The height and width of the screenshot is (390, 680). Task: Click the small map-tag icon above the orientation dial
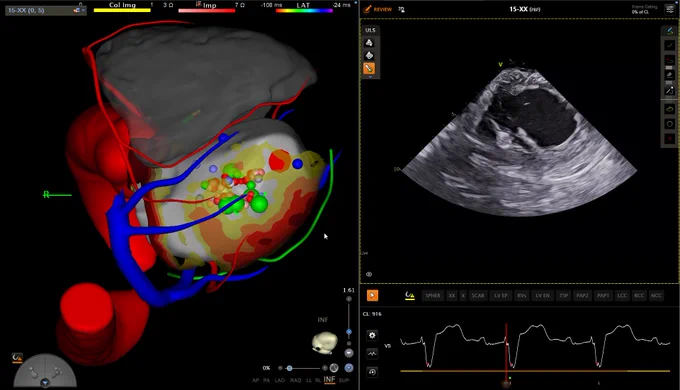tap(17, 358)
